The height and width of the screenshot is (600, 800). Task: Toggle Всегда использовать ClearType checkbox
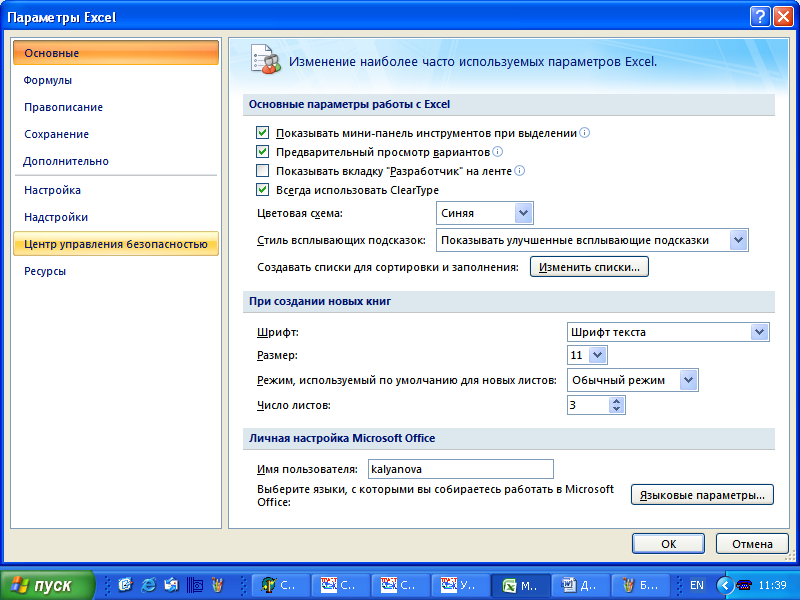262,190
